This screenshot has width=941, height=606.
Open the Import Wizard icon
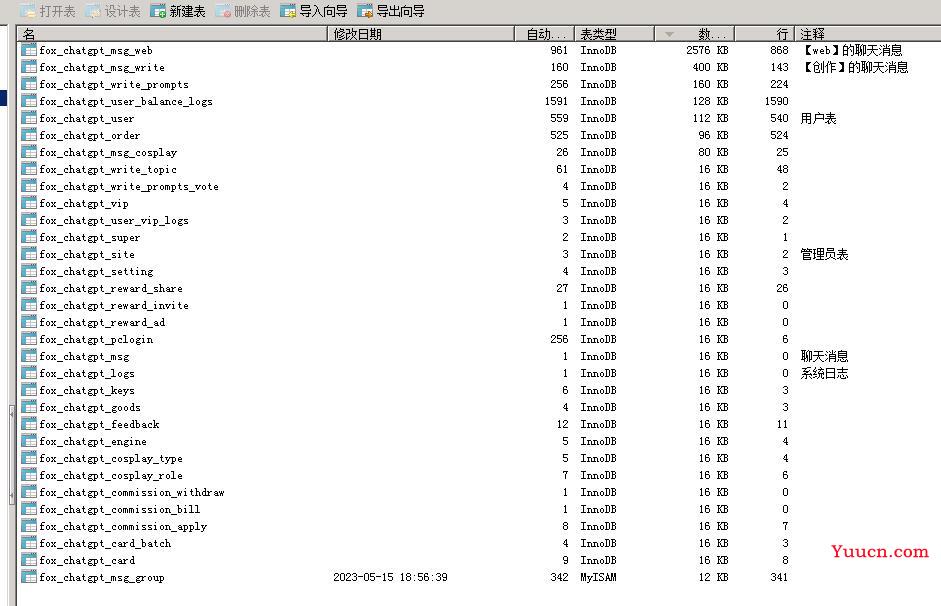pos(288,11)
